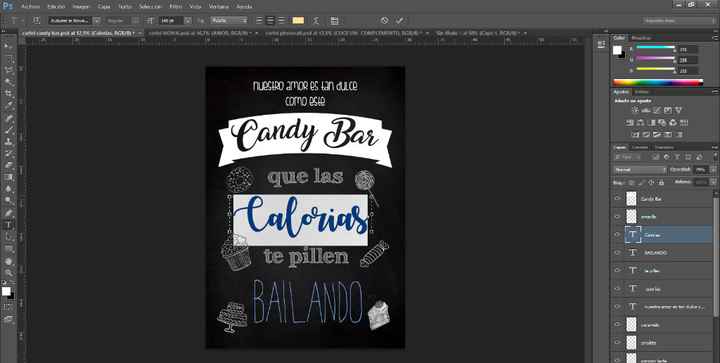Select the Crop tool
This screenshot has width=720, height=363.
pos(9,94)
